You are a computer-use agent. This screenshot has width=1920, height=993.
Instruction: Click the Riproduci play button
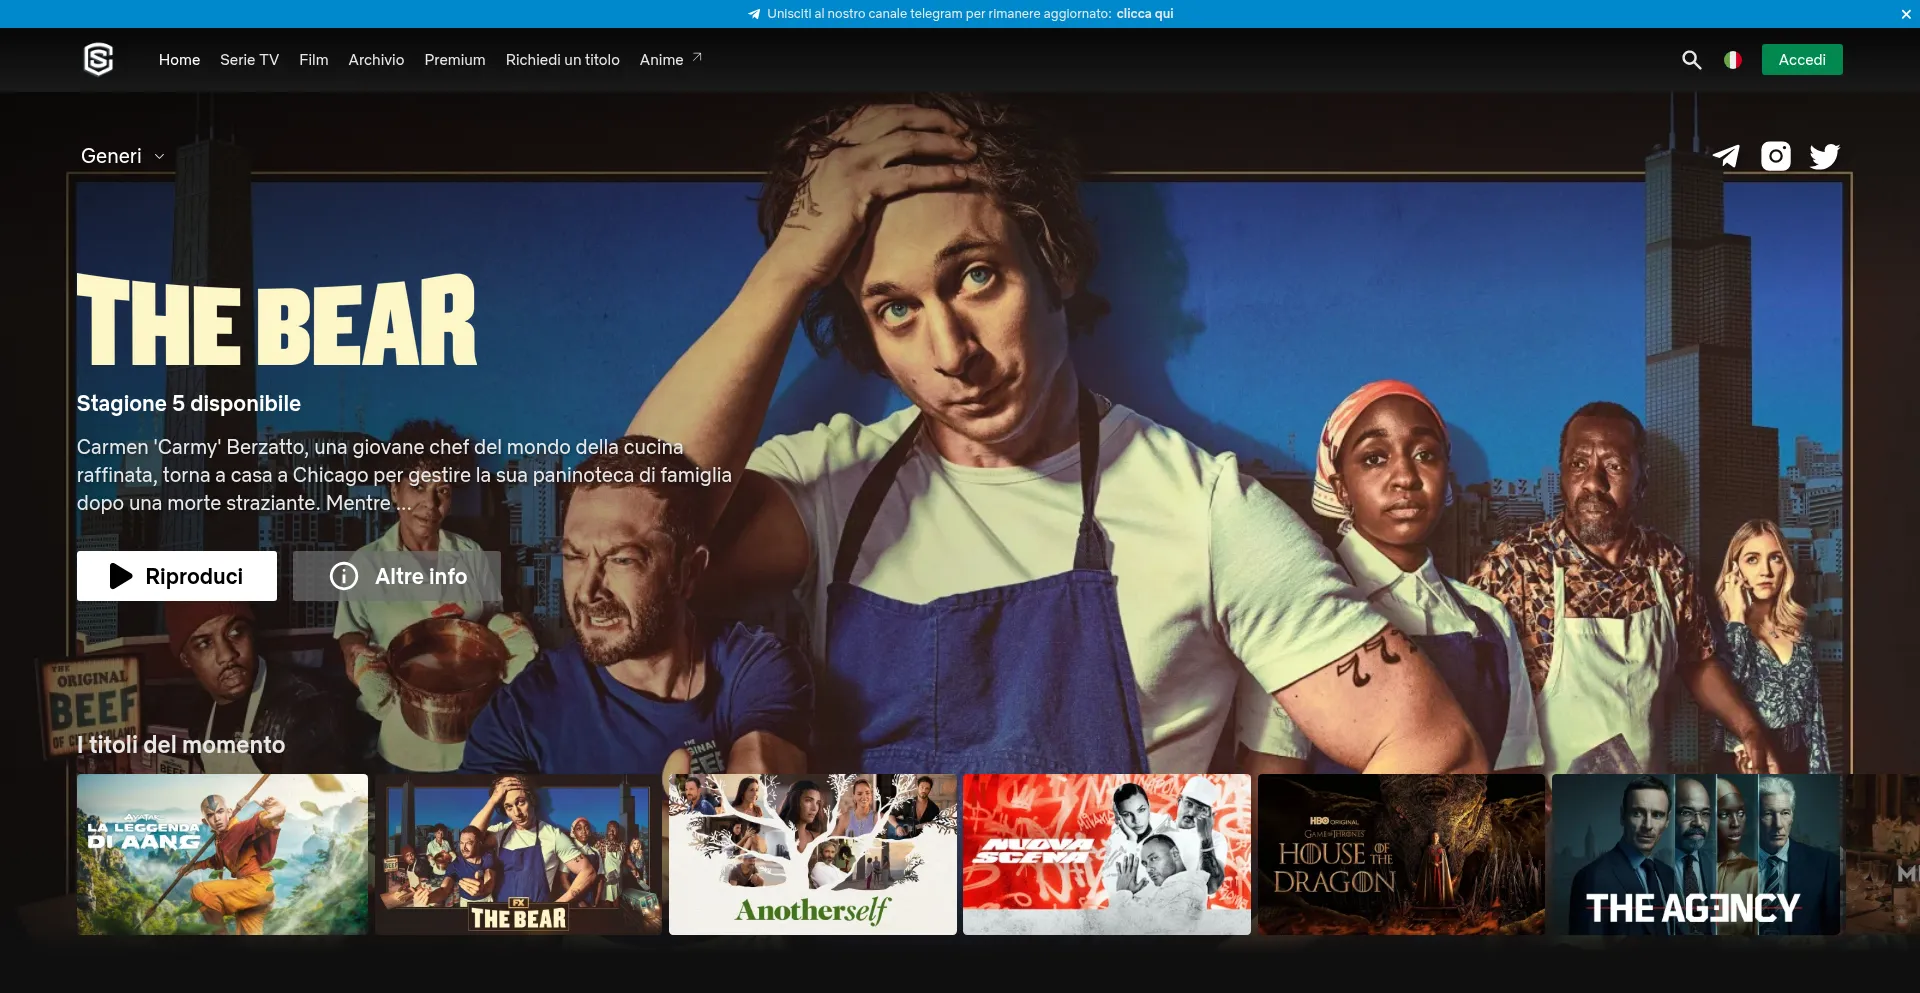tap(177, 576)
